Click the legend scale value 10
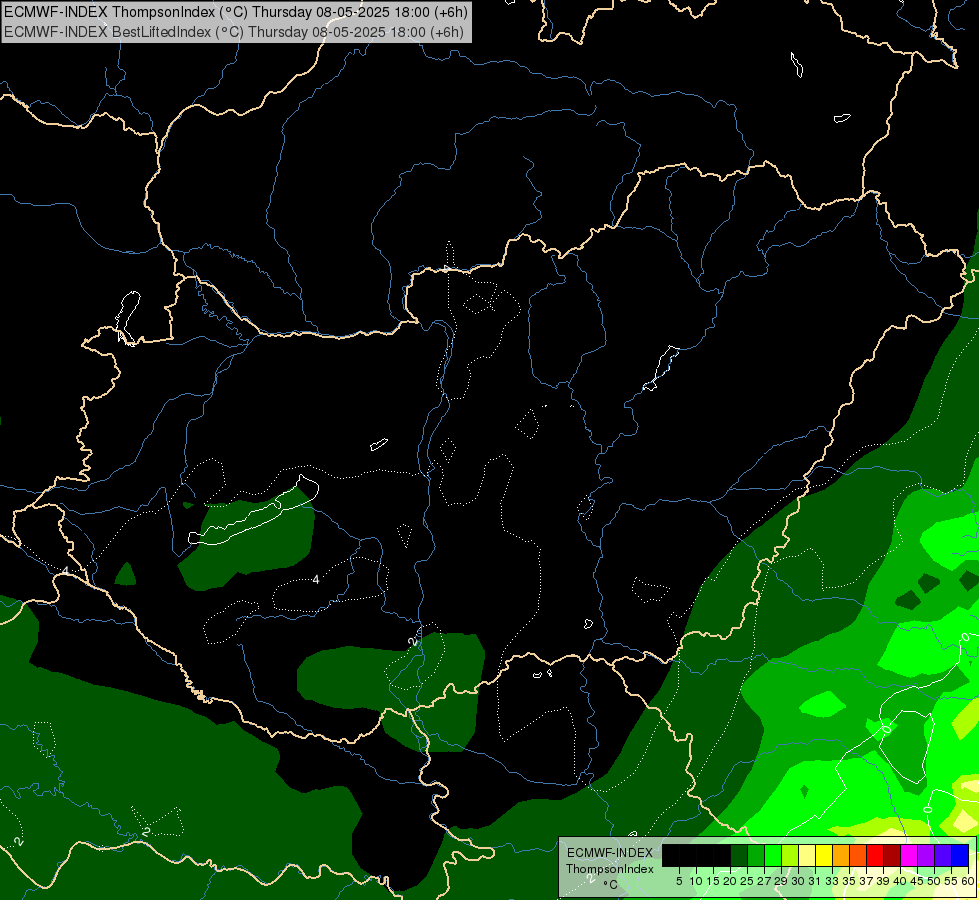 (696, 881)
